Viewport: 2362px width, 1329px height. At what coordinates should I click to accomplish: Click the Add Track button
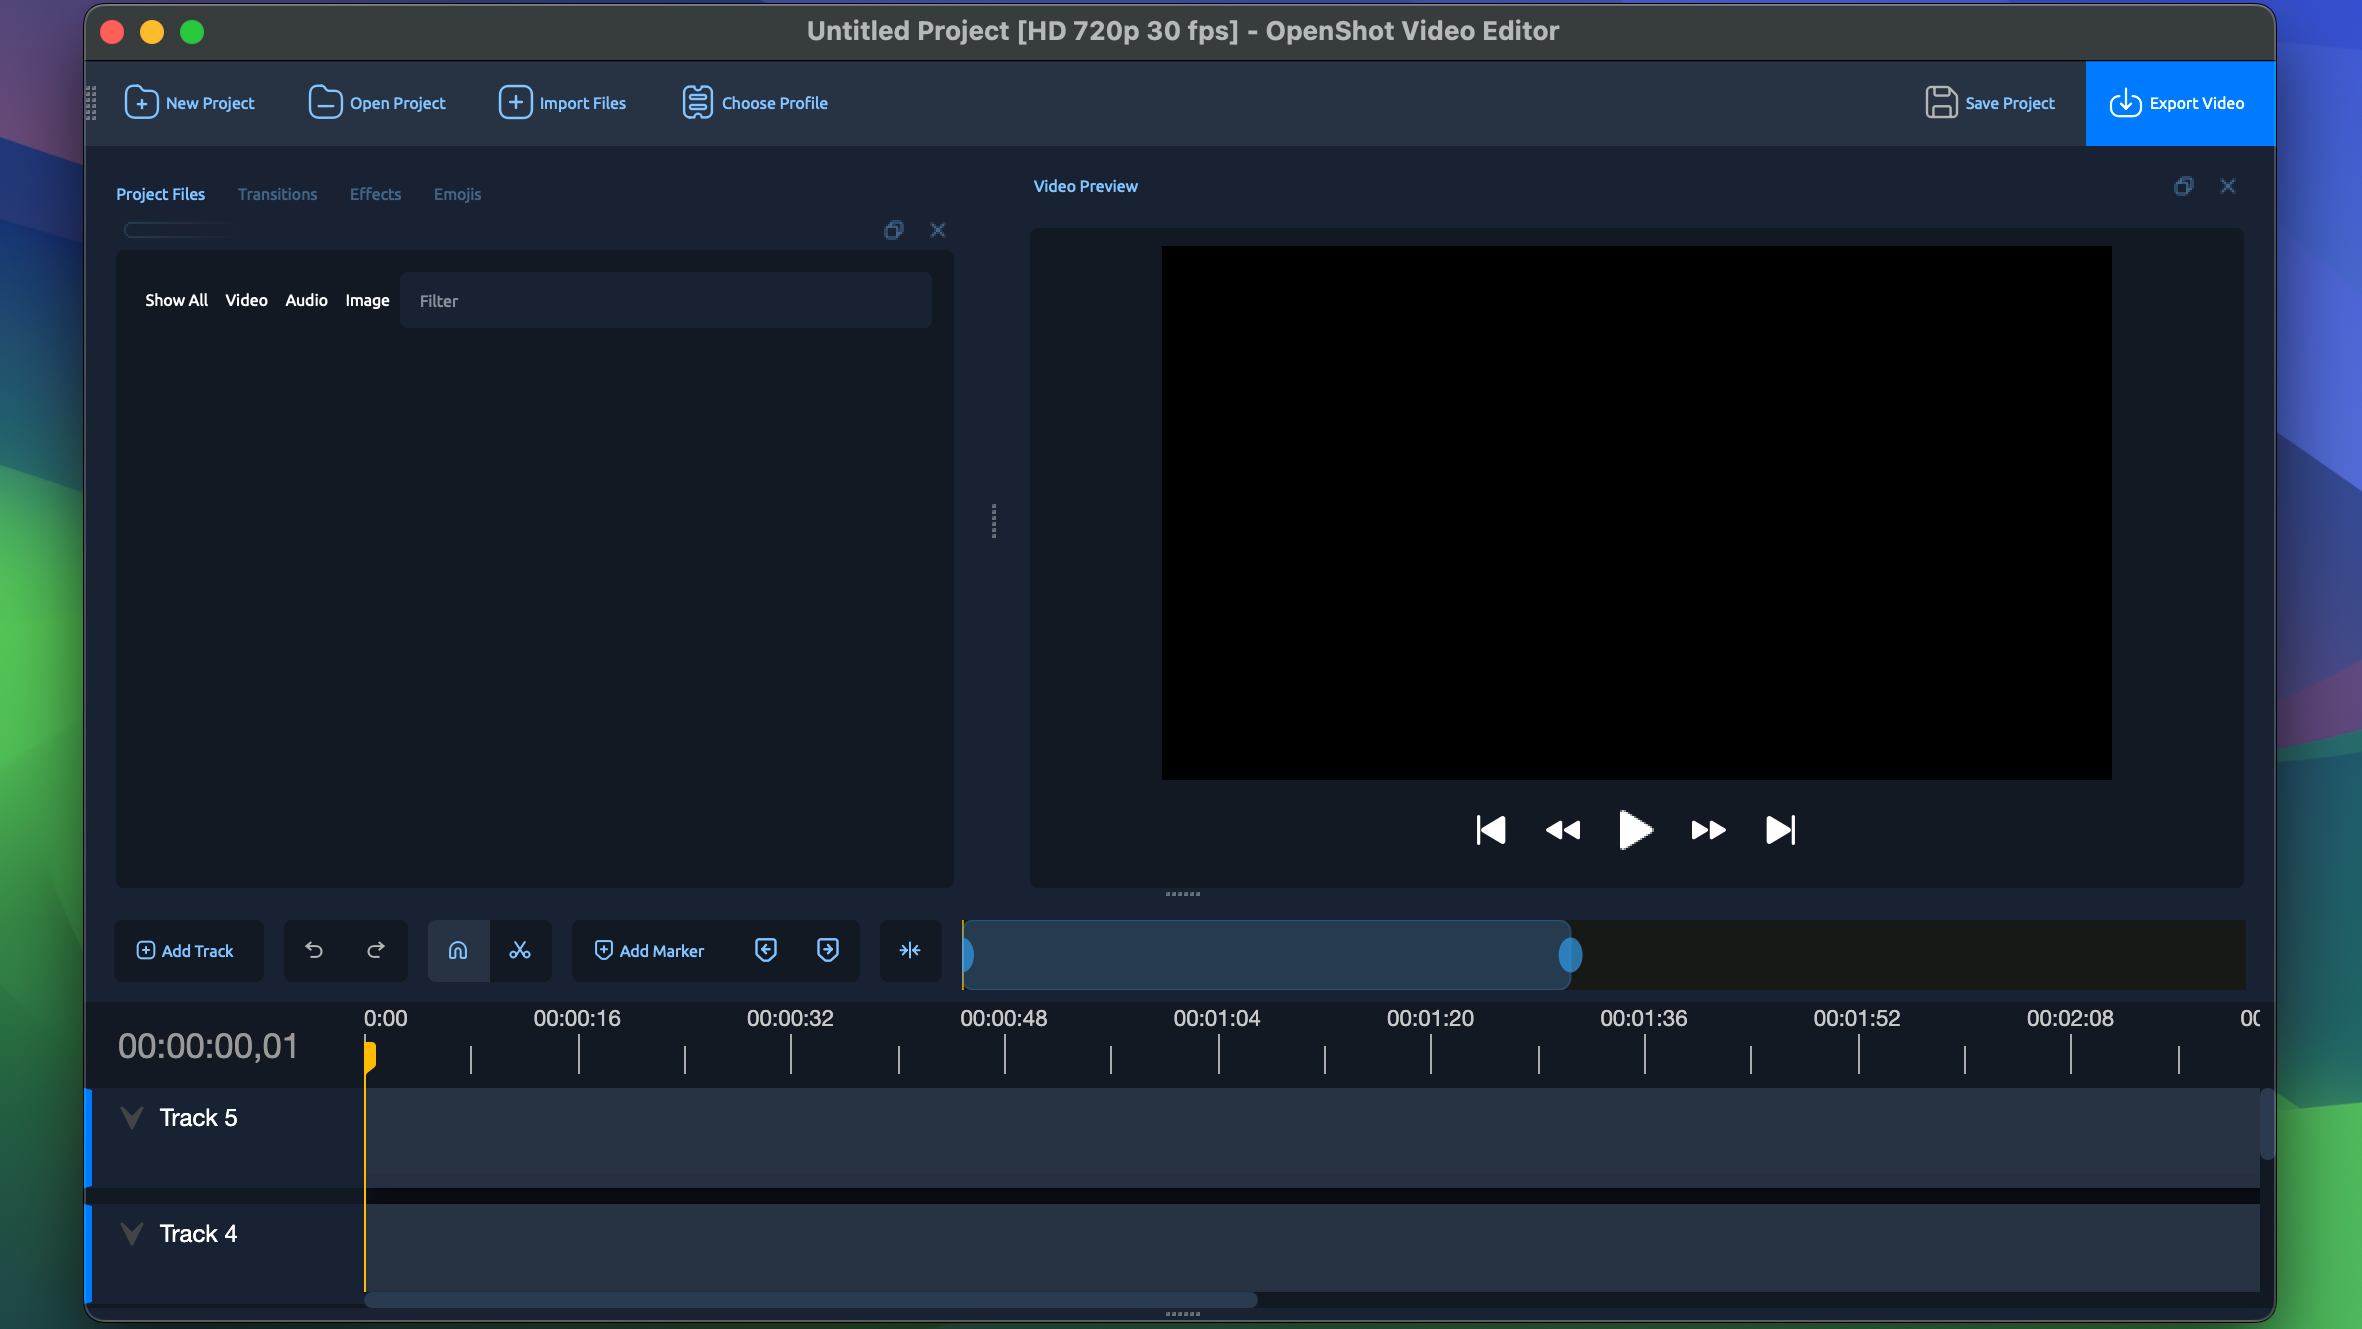point(186,950)
